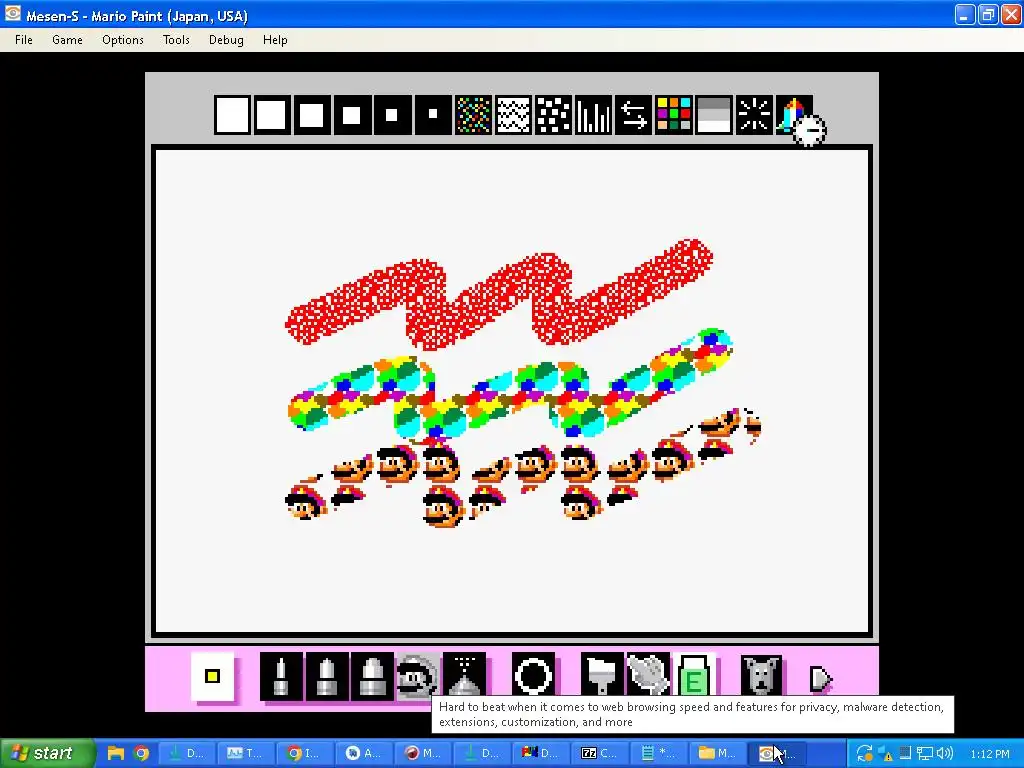Open the colored squares palette icon
1024x768 pixels.
pyautogui.click(x=673, y=115)
